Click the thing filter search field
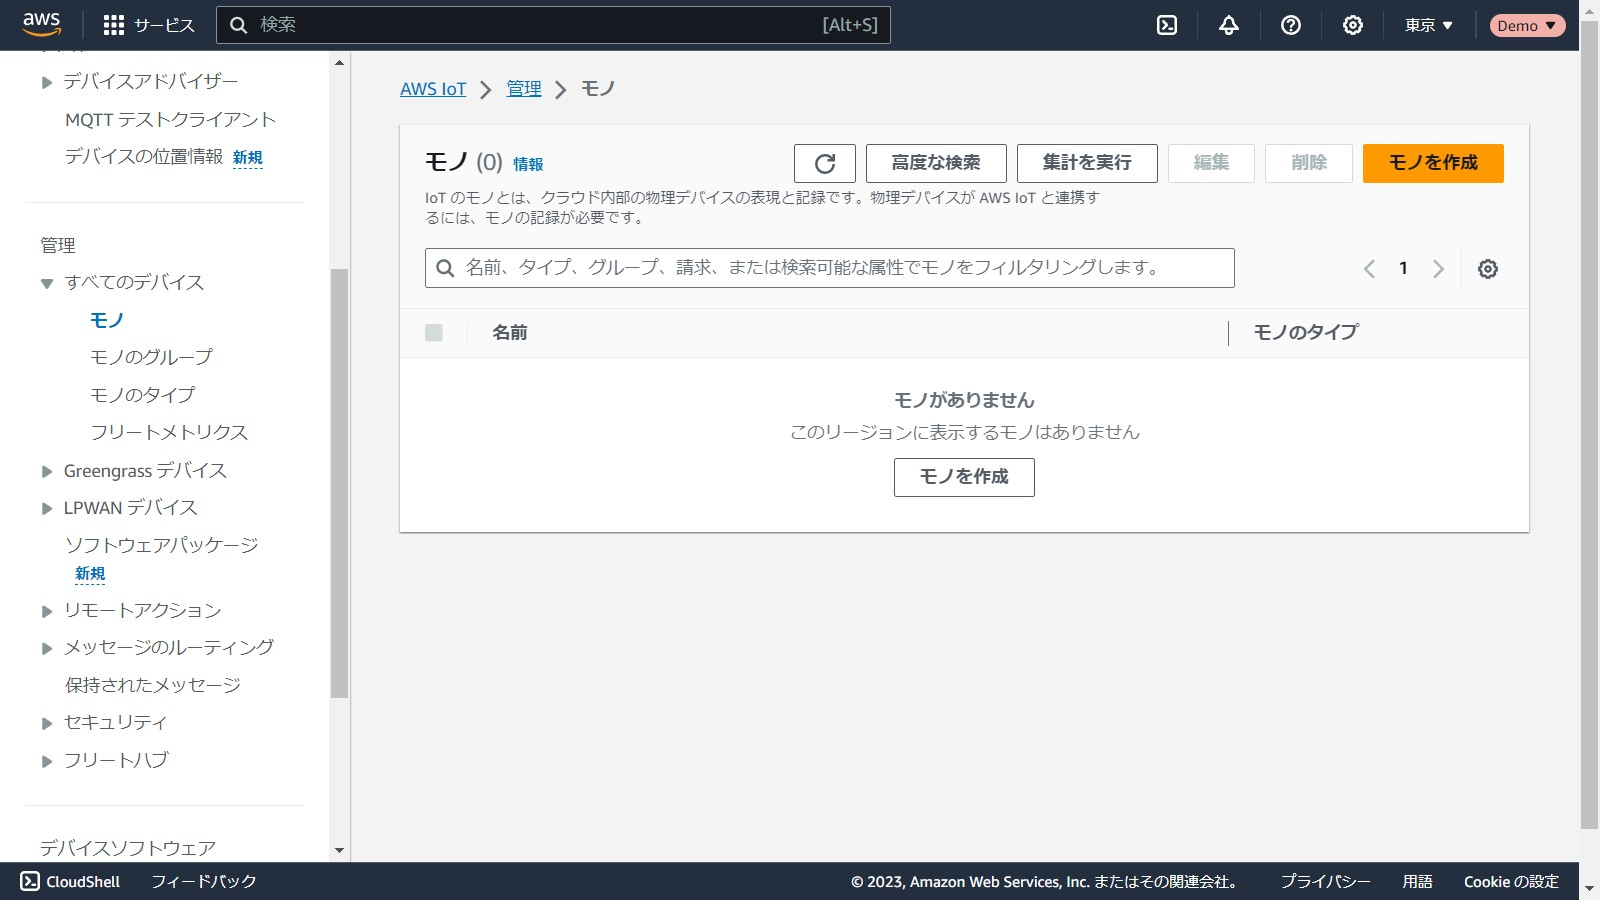 (x=830, y=268)
